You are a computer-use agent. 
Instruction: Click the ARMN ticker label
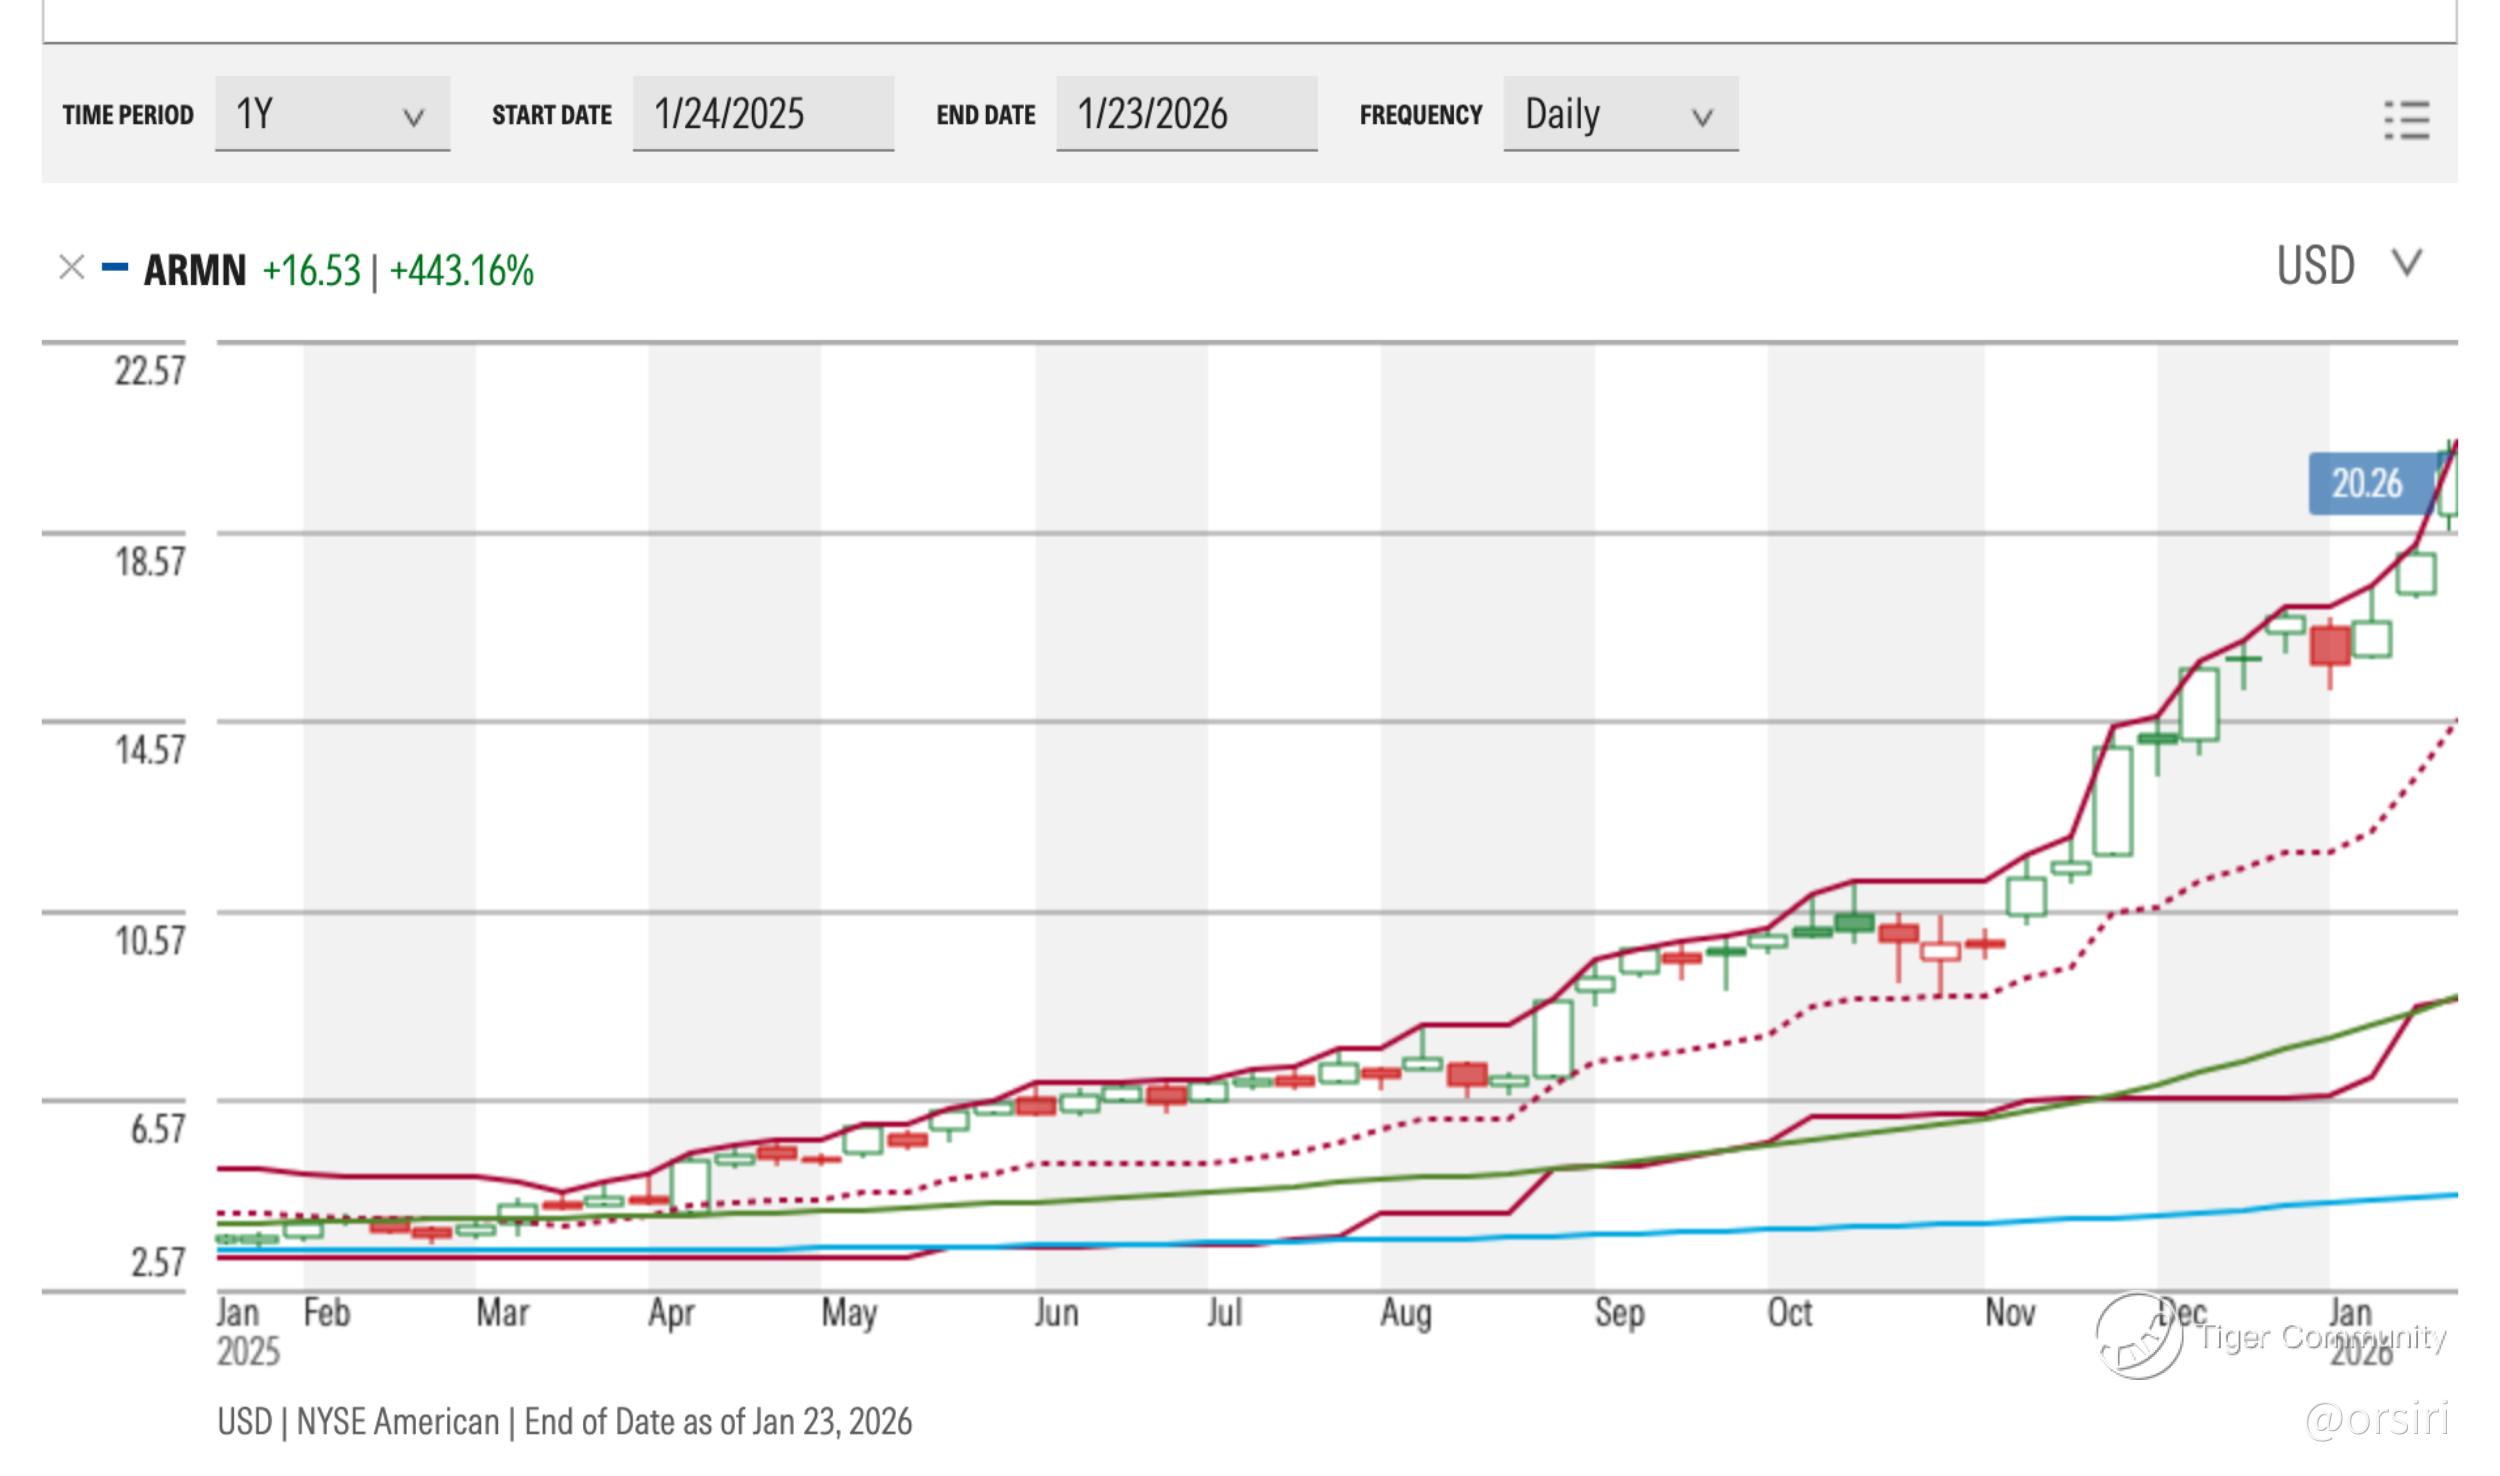click(x=194, y=270)
